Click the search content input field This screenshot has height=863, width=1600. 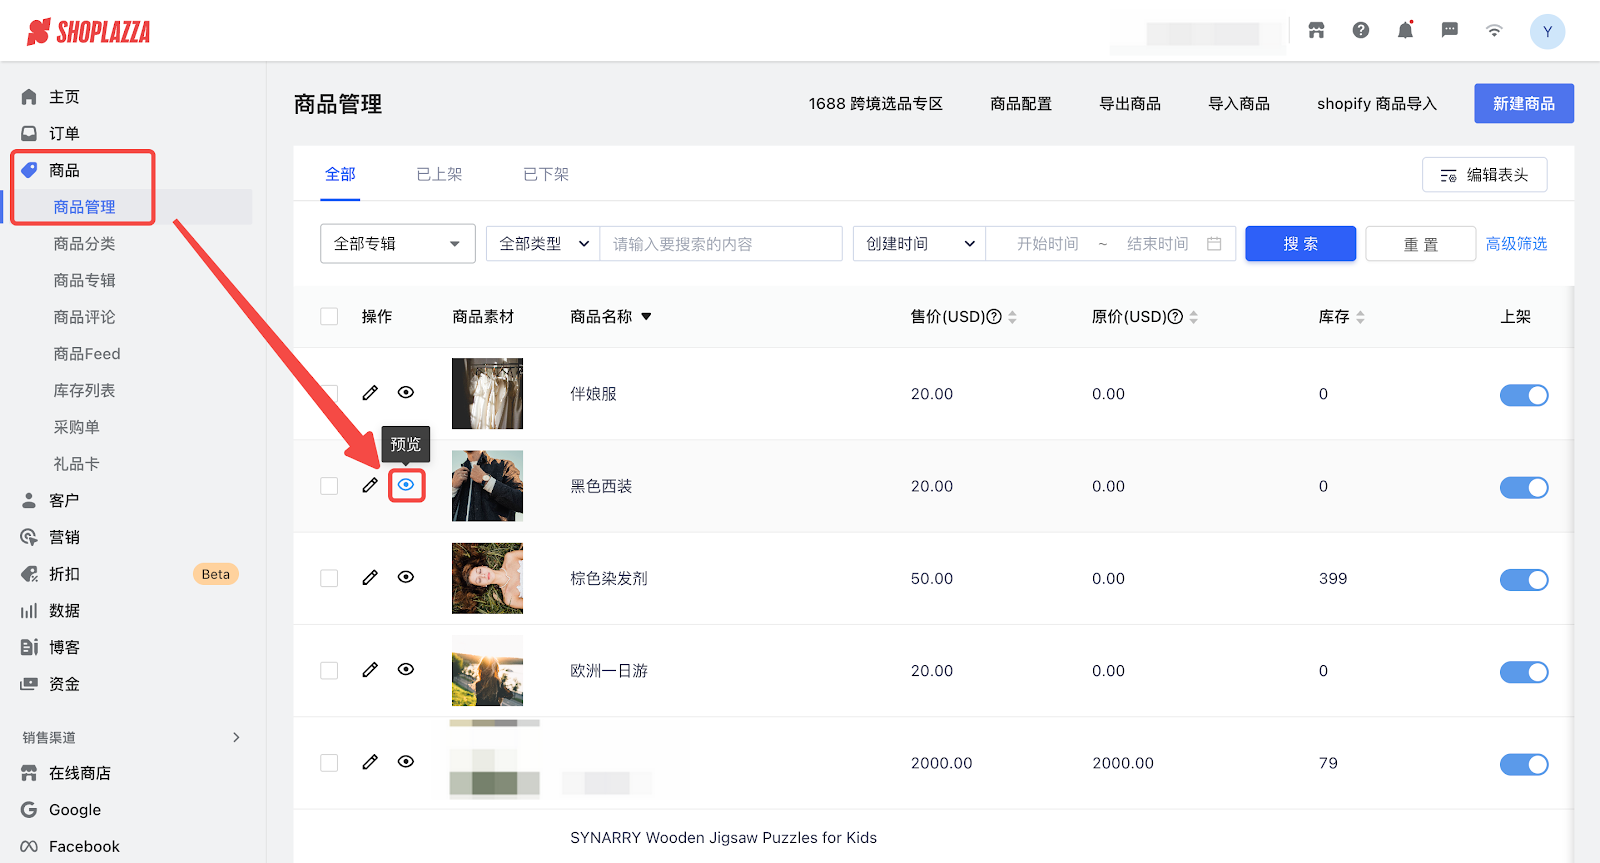(x=720, y=244)
